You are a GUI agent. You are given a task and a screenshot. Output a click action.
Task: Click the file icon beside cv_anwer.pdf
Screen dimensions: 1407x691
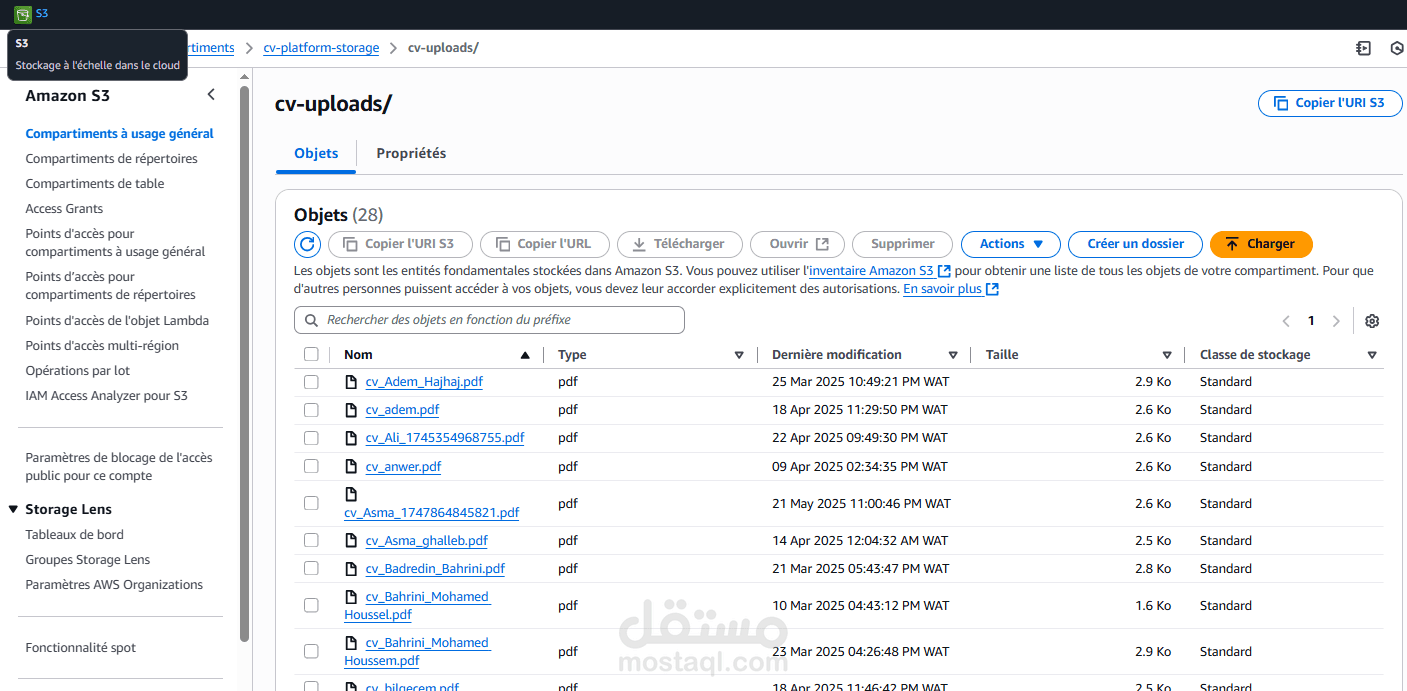point(351,466)
